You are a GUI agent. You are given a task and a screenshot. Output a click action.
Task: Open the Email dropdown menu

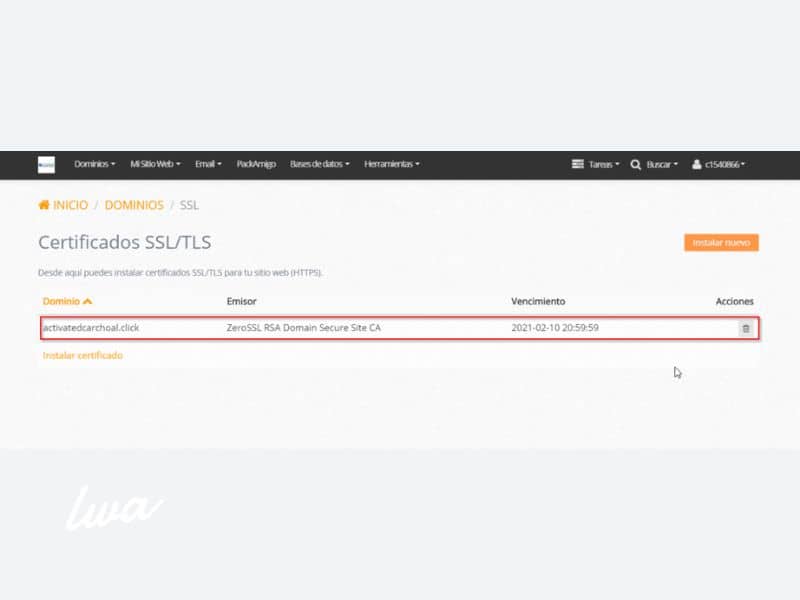[x=208, y=164]
